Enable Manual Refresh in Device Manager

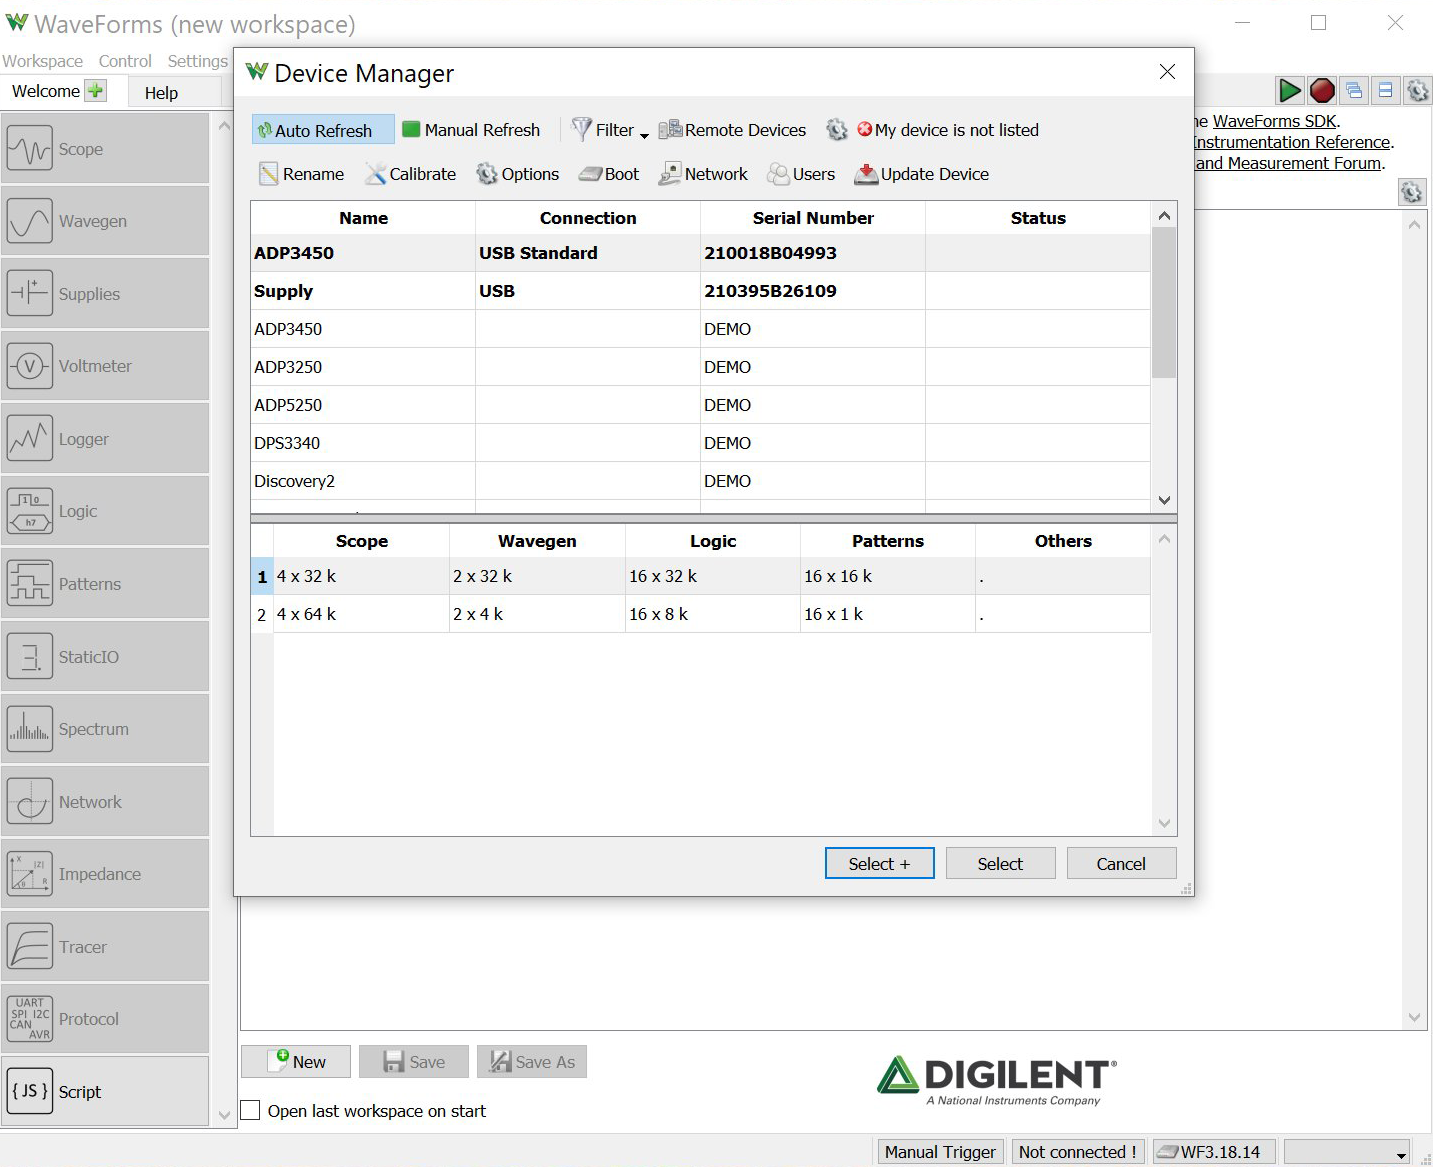click(471, 130)
